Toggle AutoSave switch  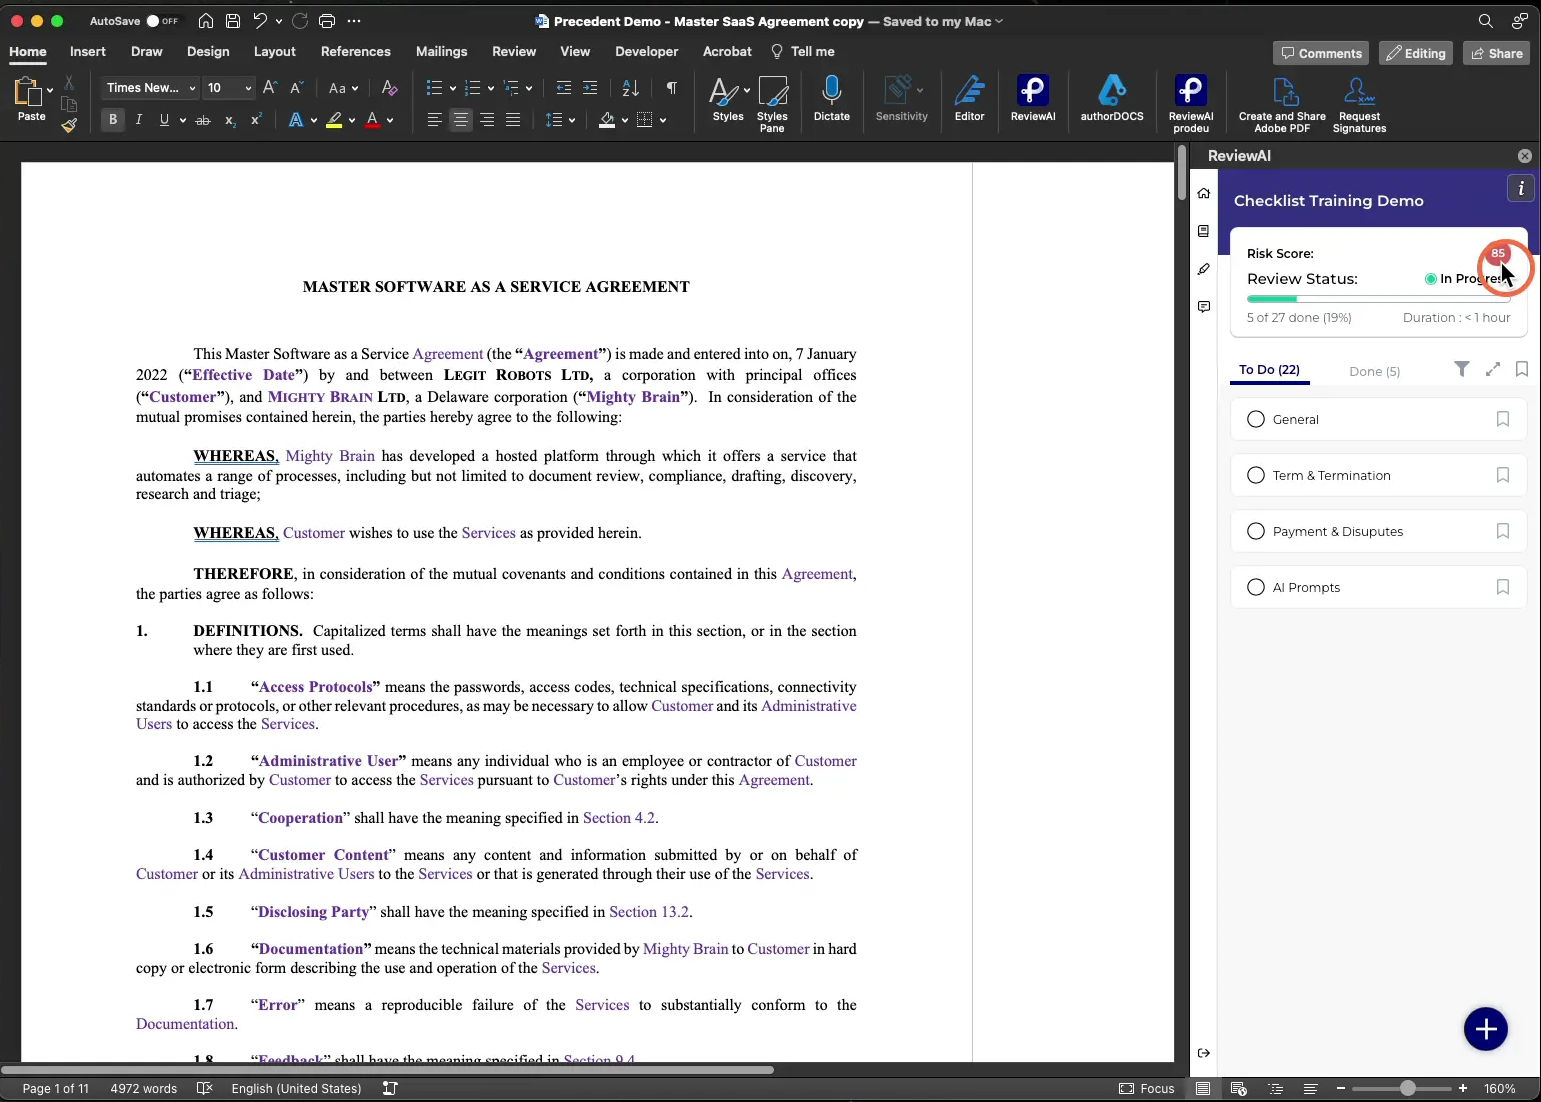(x=162, y=21)
